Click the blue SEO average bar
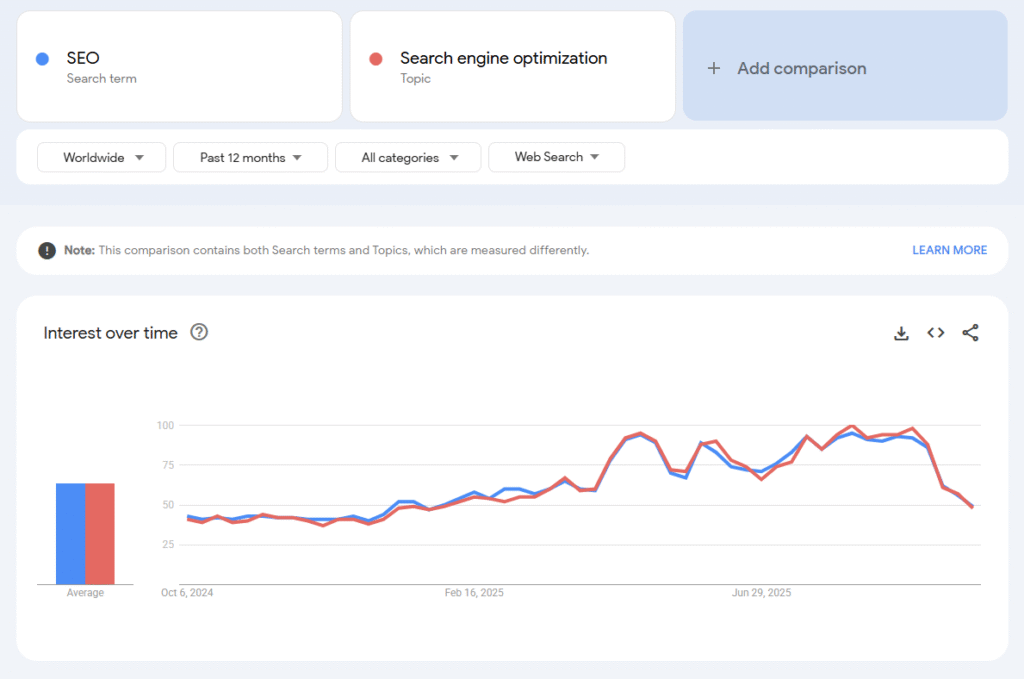 [x=70, y=533]
